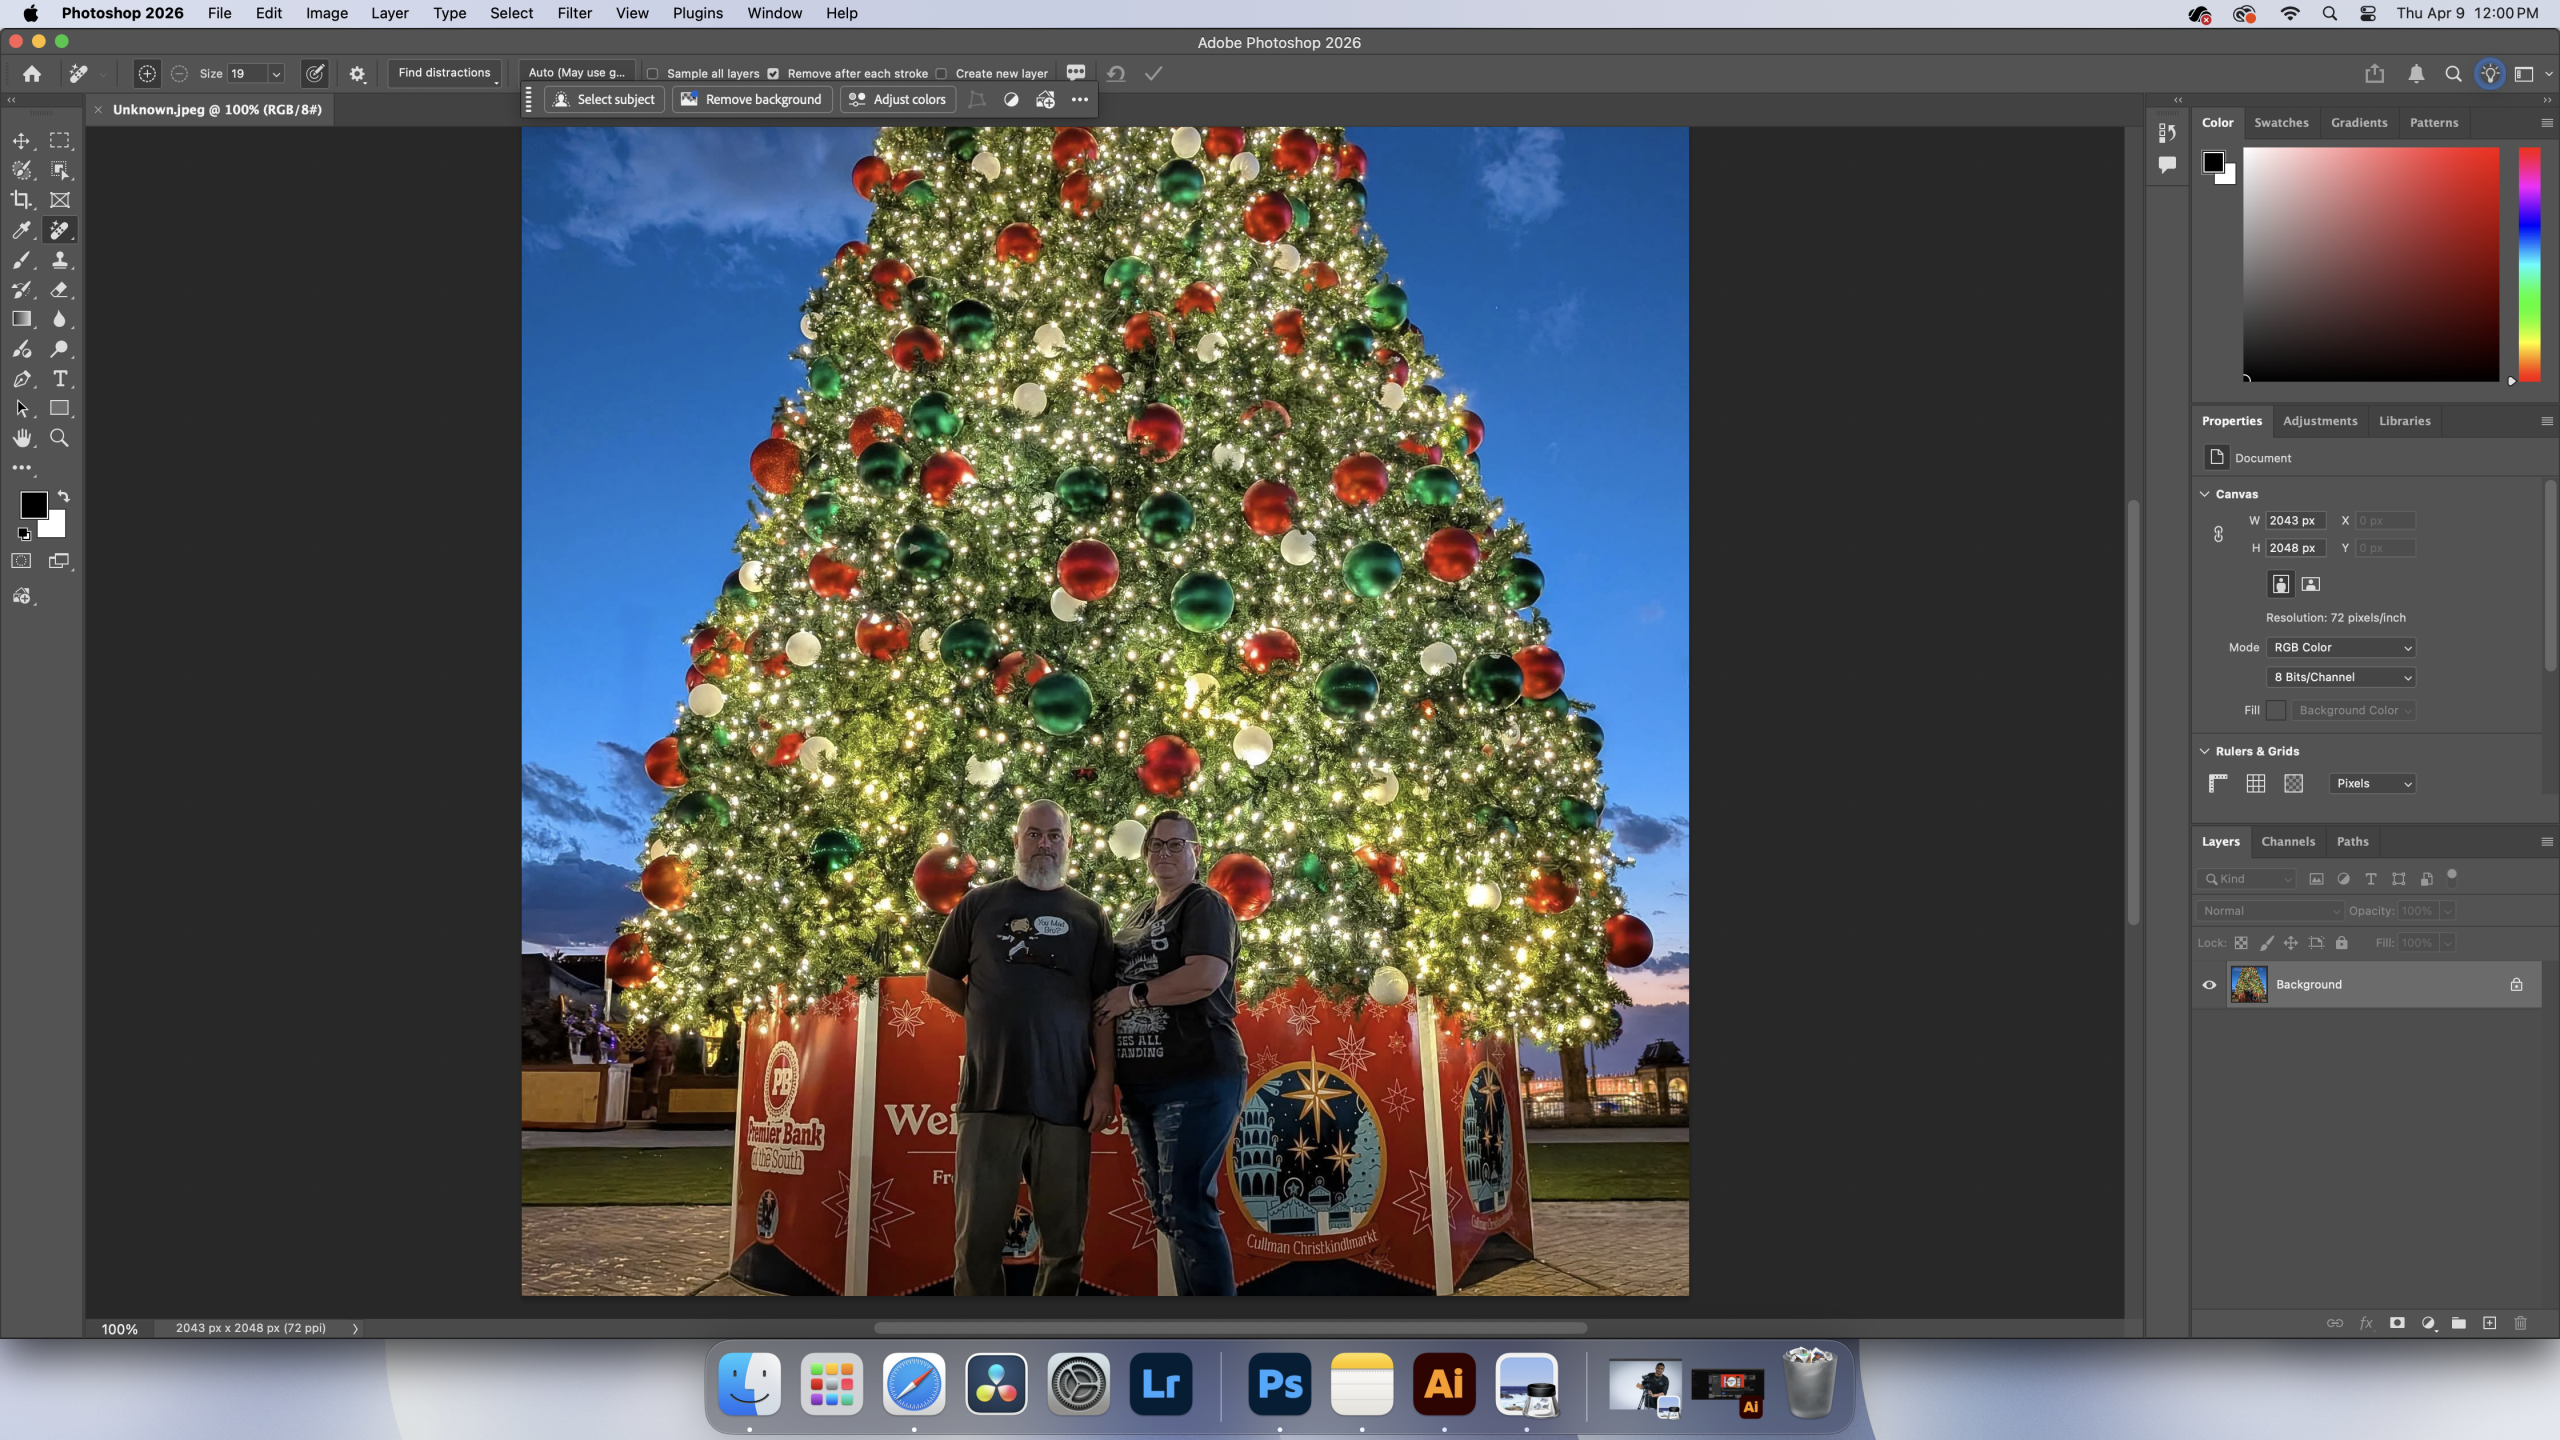Click the Remove background button
Viewport: 2560px width, 1440px height.
coord(752,99)
